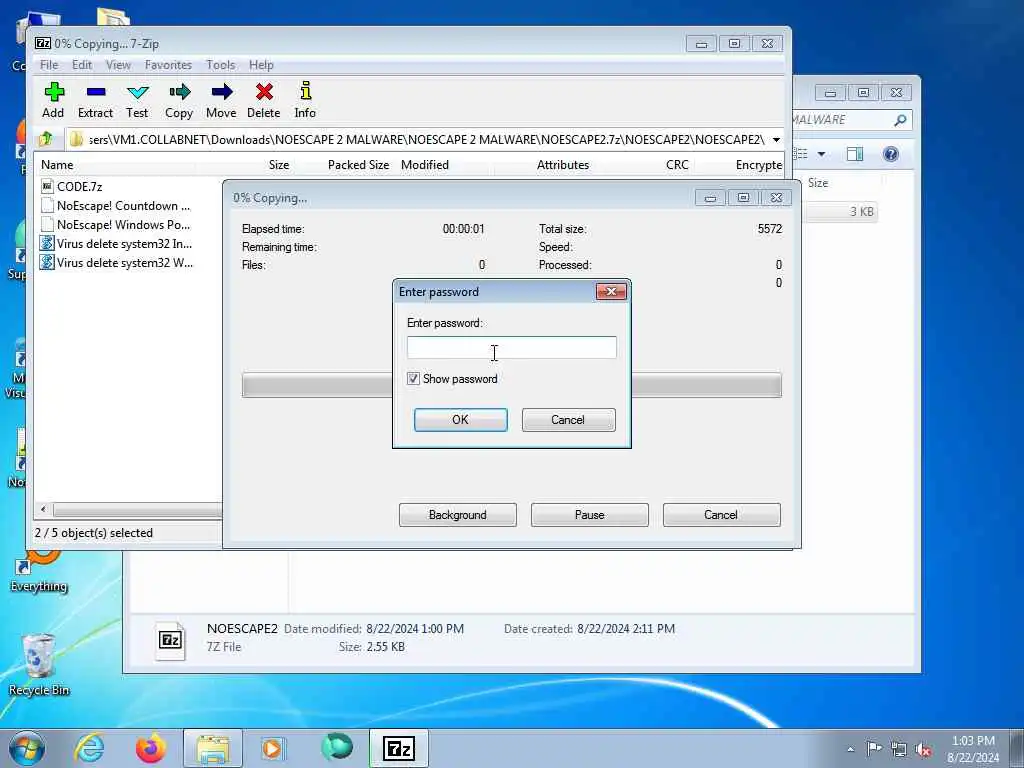This screenshot has height=768, width=1024.
Task: Open File Explorer from the taskbar
Action: [213, 748]
